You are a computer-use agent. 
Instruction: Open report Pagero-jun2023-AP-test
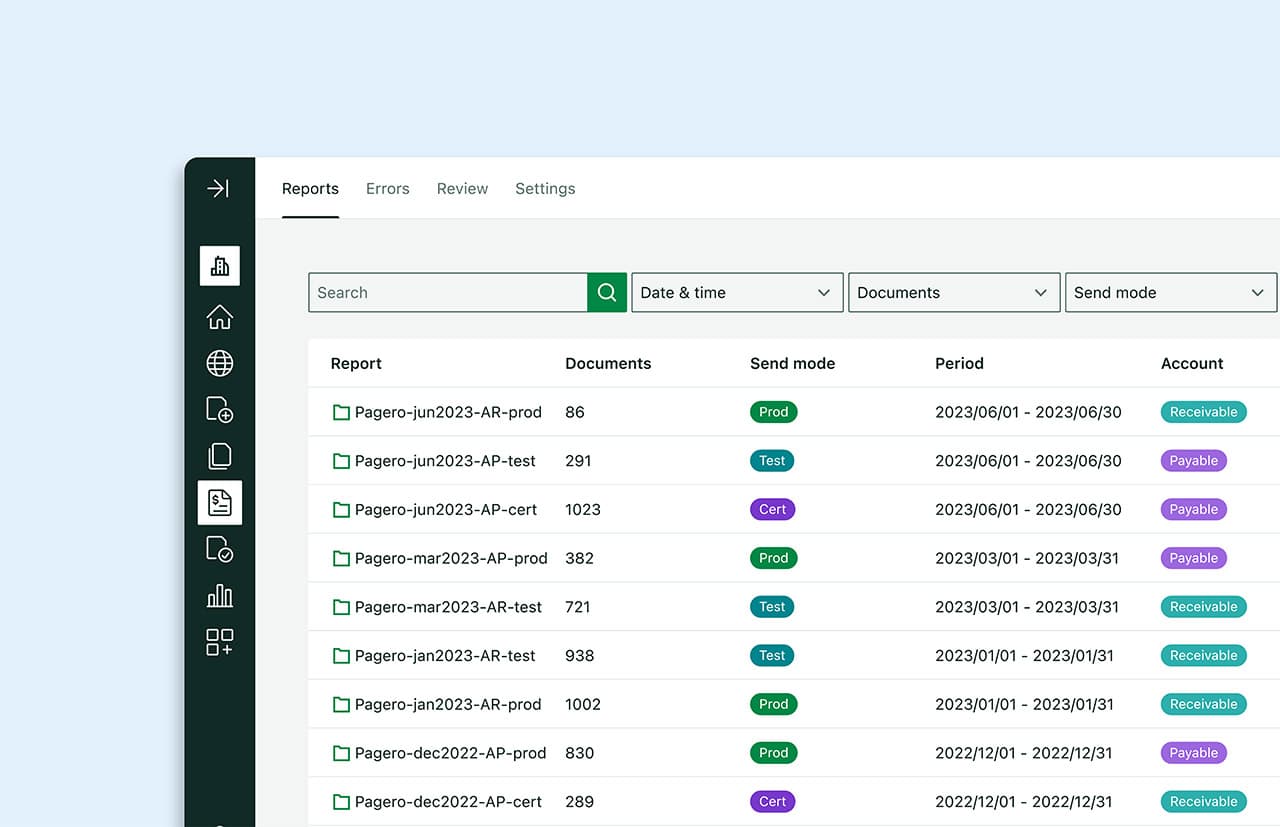tap(445, 461)
